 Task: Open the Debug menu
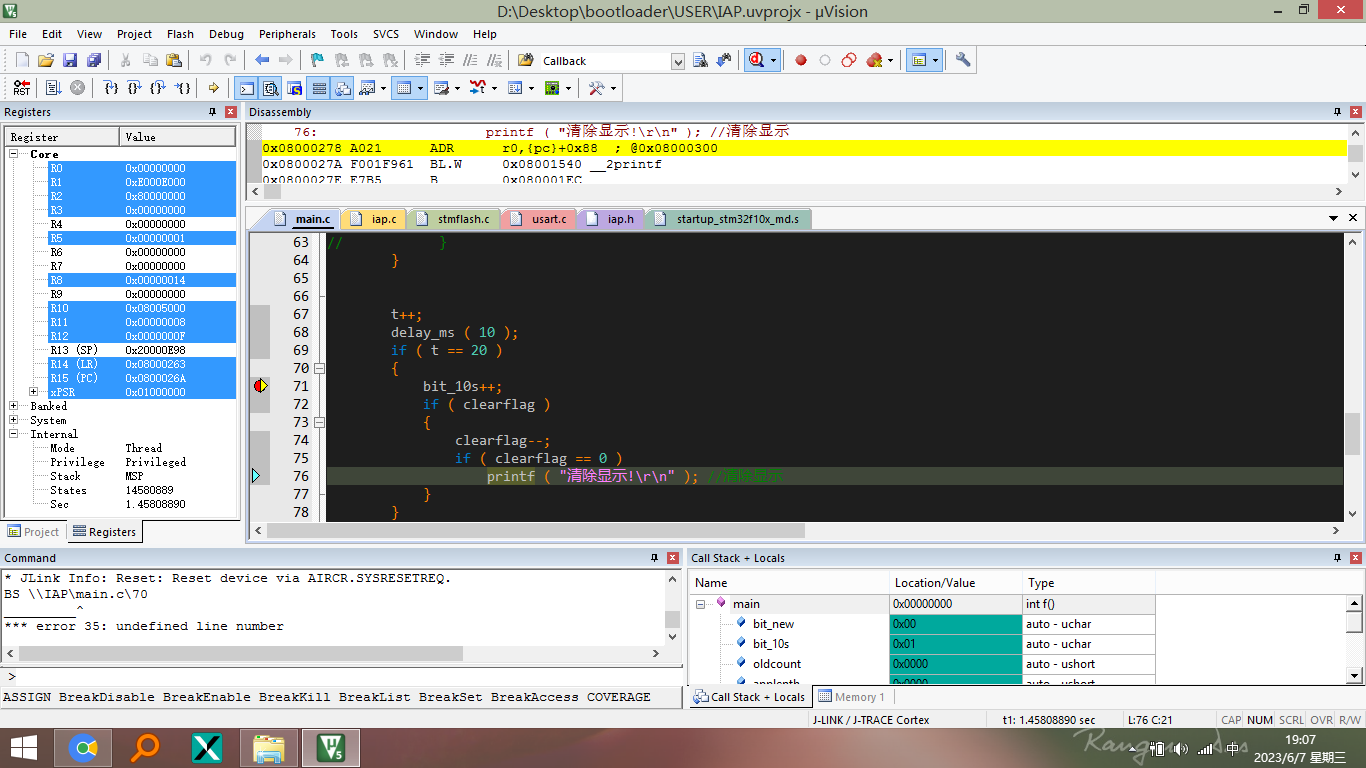coord(226,34)
